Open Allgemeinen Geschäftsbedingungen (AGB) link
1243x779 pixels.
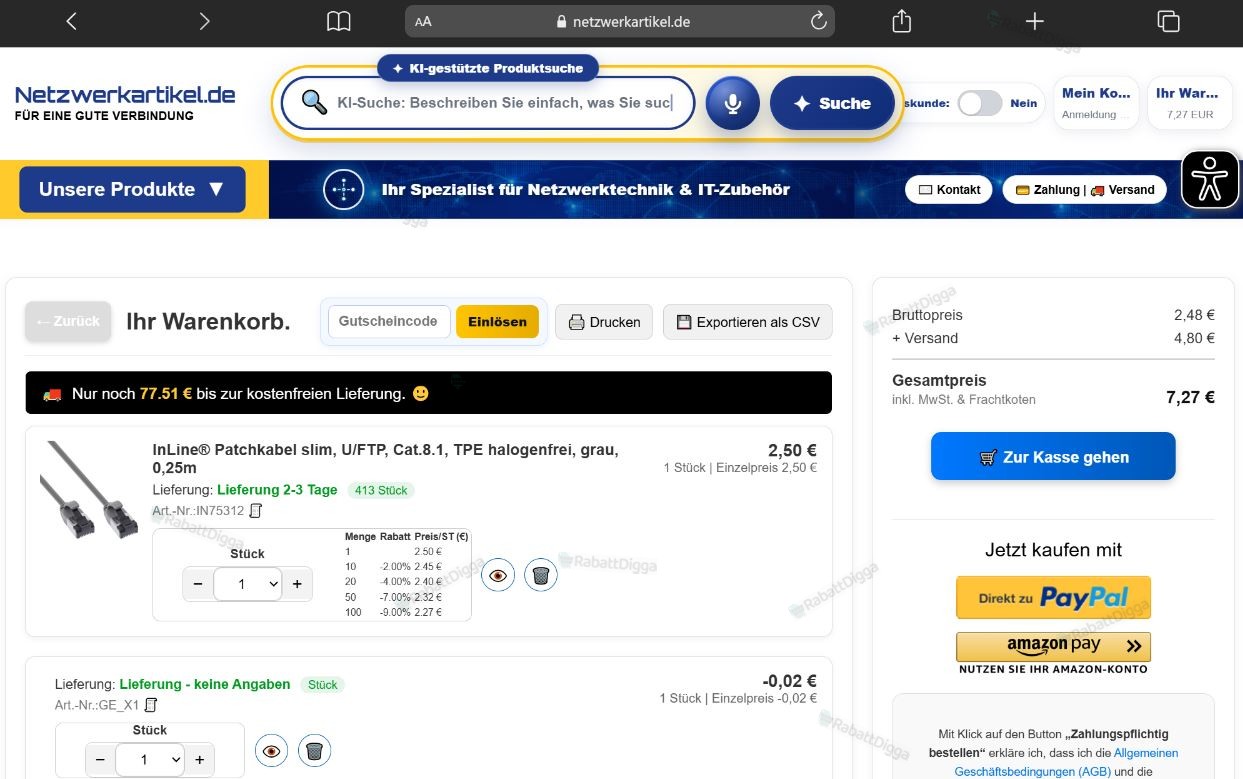coord(1067,762)
